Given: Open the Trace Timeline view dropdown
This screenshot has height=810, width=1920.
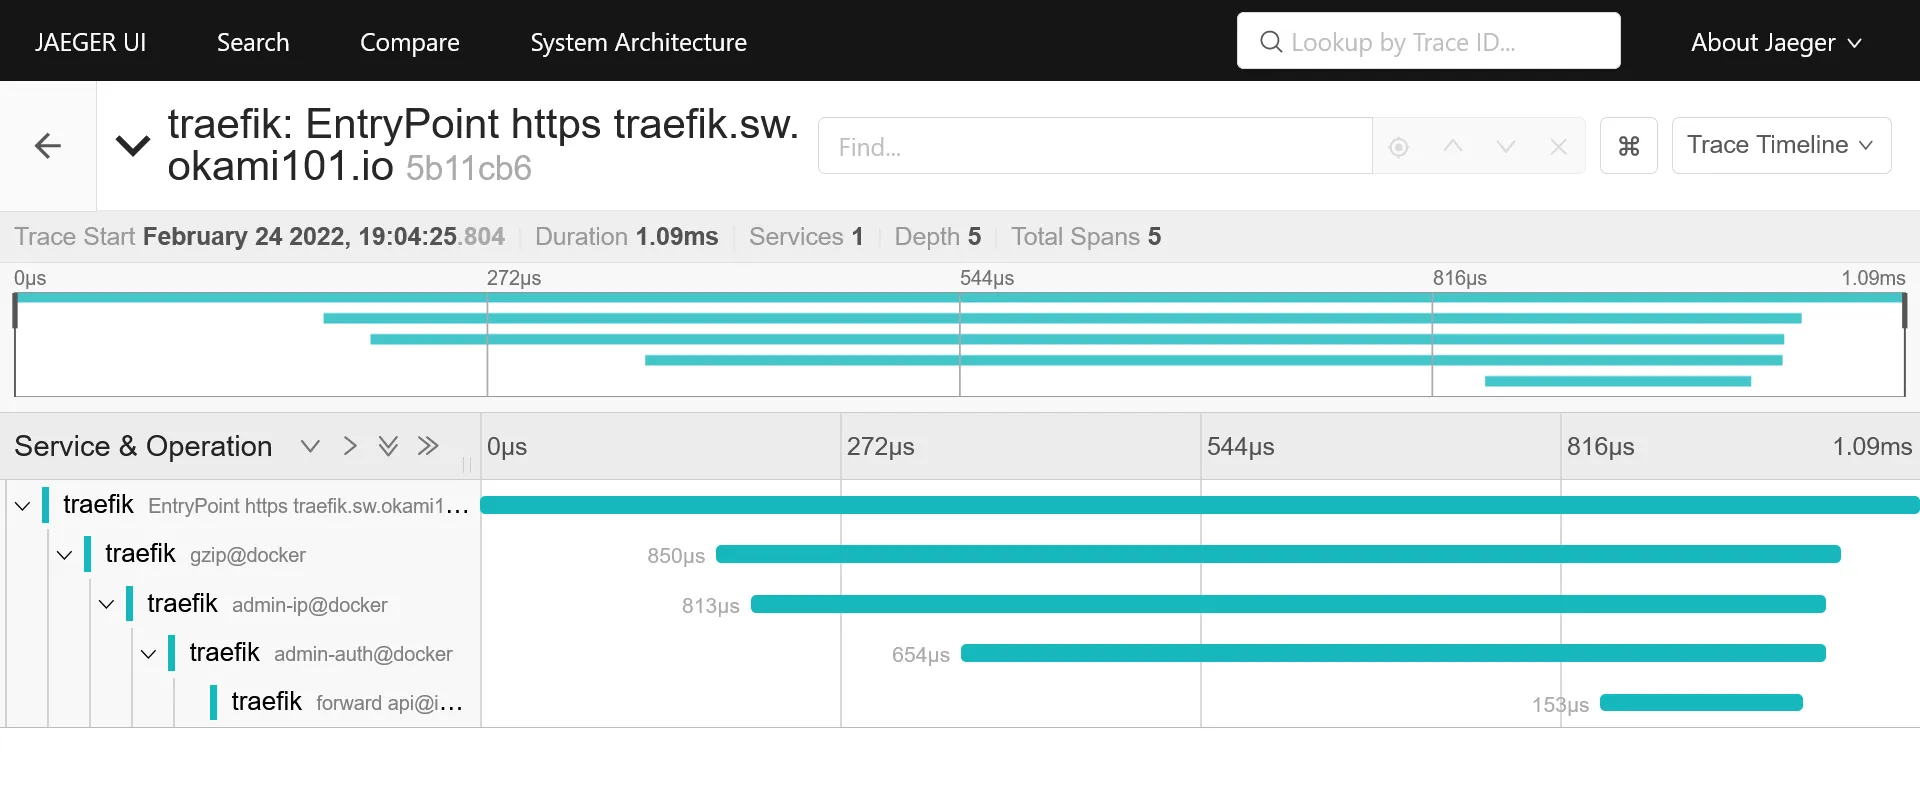Looking at the screenshot, I should [1780, 145].
